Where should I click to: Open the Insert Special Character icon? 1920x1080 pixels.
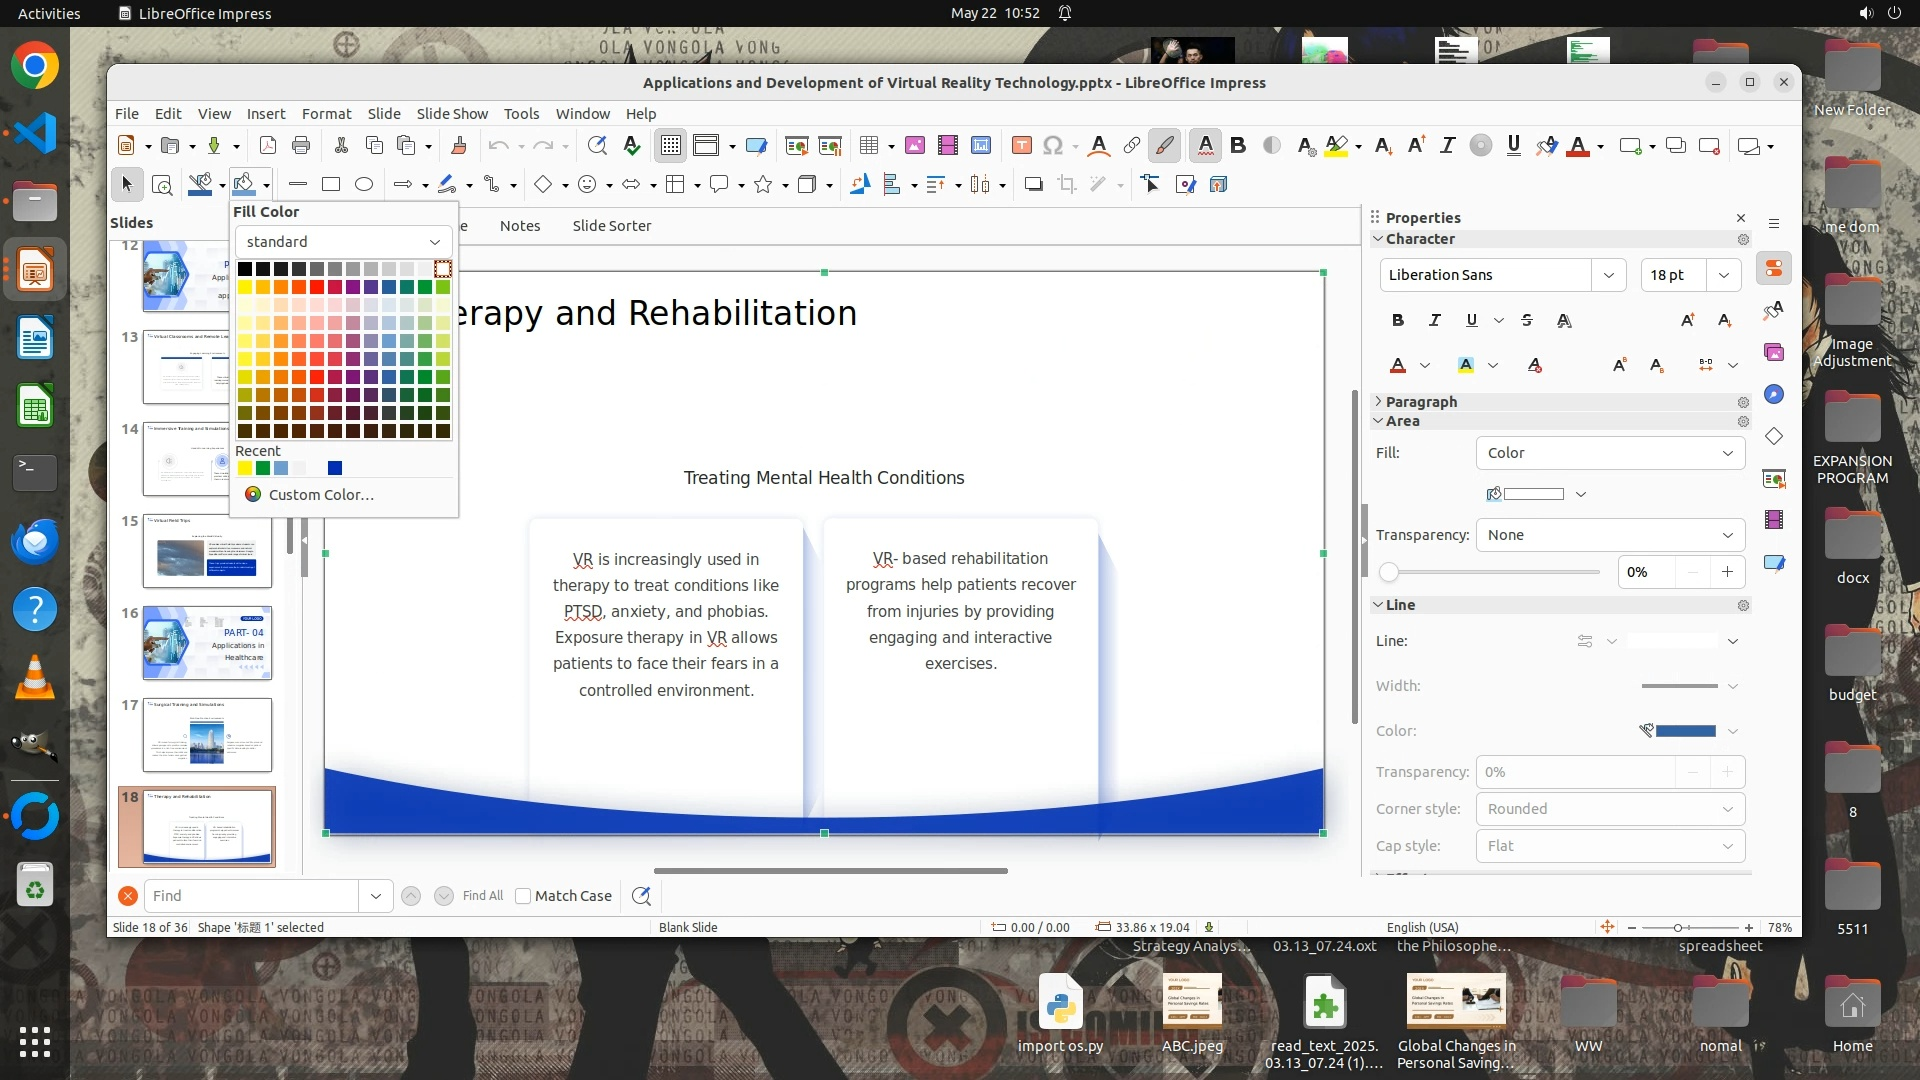[x=1052, y=146]
